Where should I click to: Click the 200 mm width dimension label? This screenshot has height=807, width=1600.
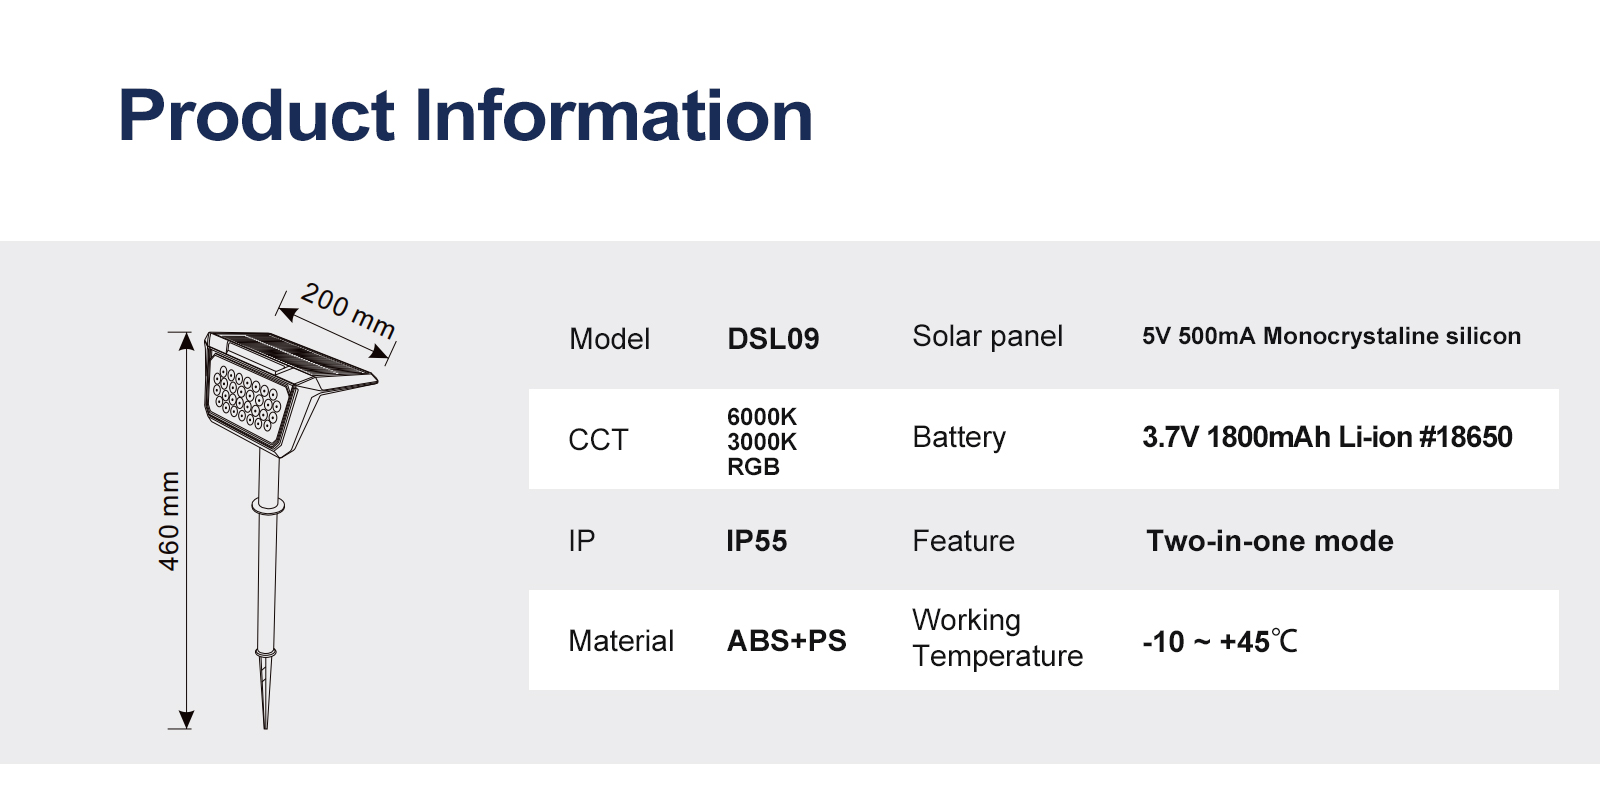(348, 310)
